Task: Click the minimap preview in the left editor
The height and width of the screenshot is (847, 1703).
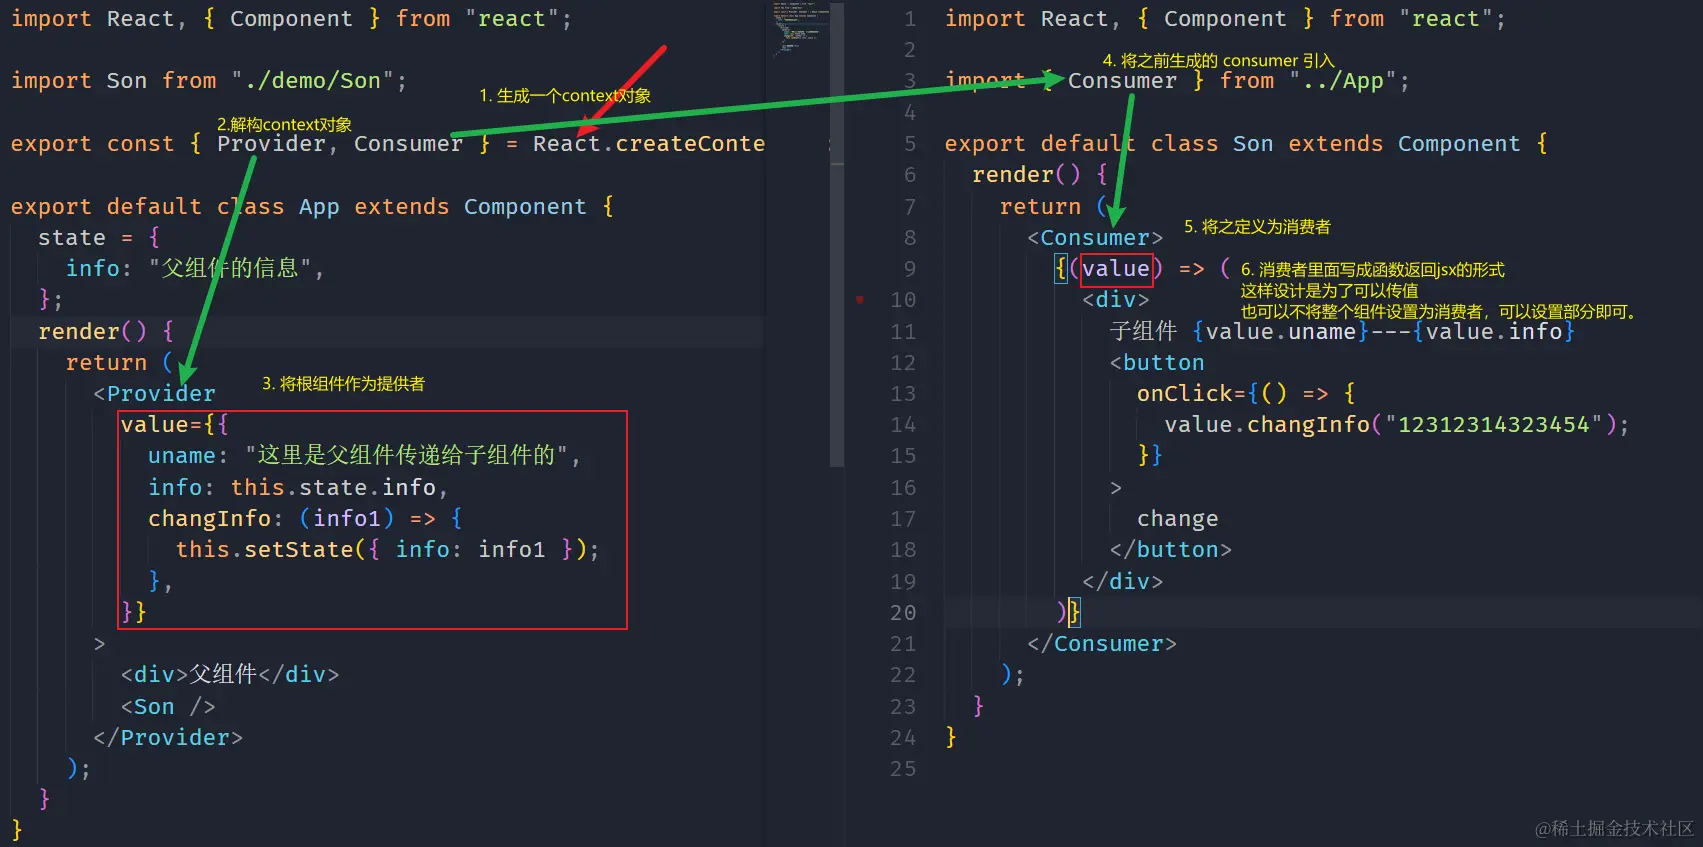Action: point(800,28)
